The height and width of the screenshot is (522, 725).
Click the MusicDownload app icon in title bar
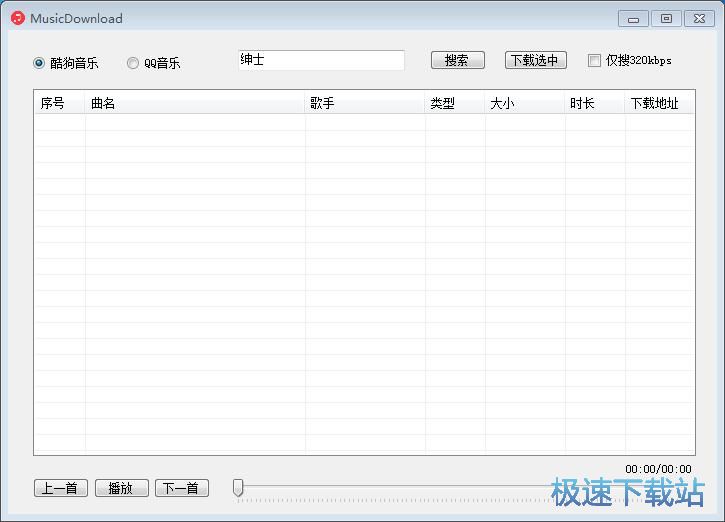pos(18,18)
